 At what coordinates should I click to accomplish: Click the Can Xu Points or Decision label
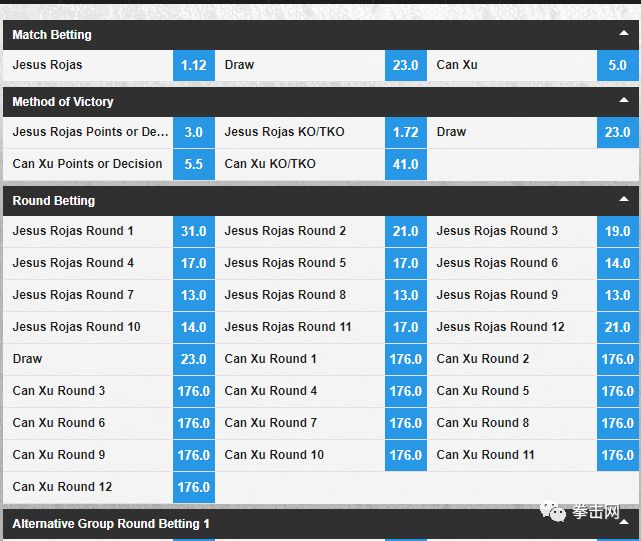click(87, 164)
